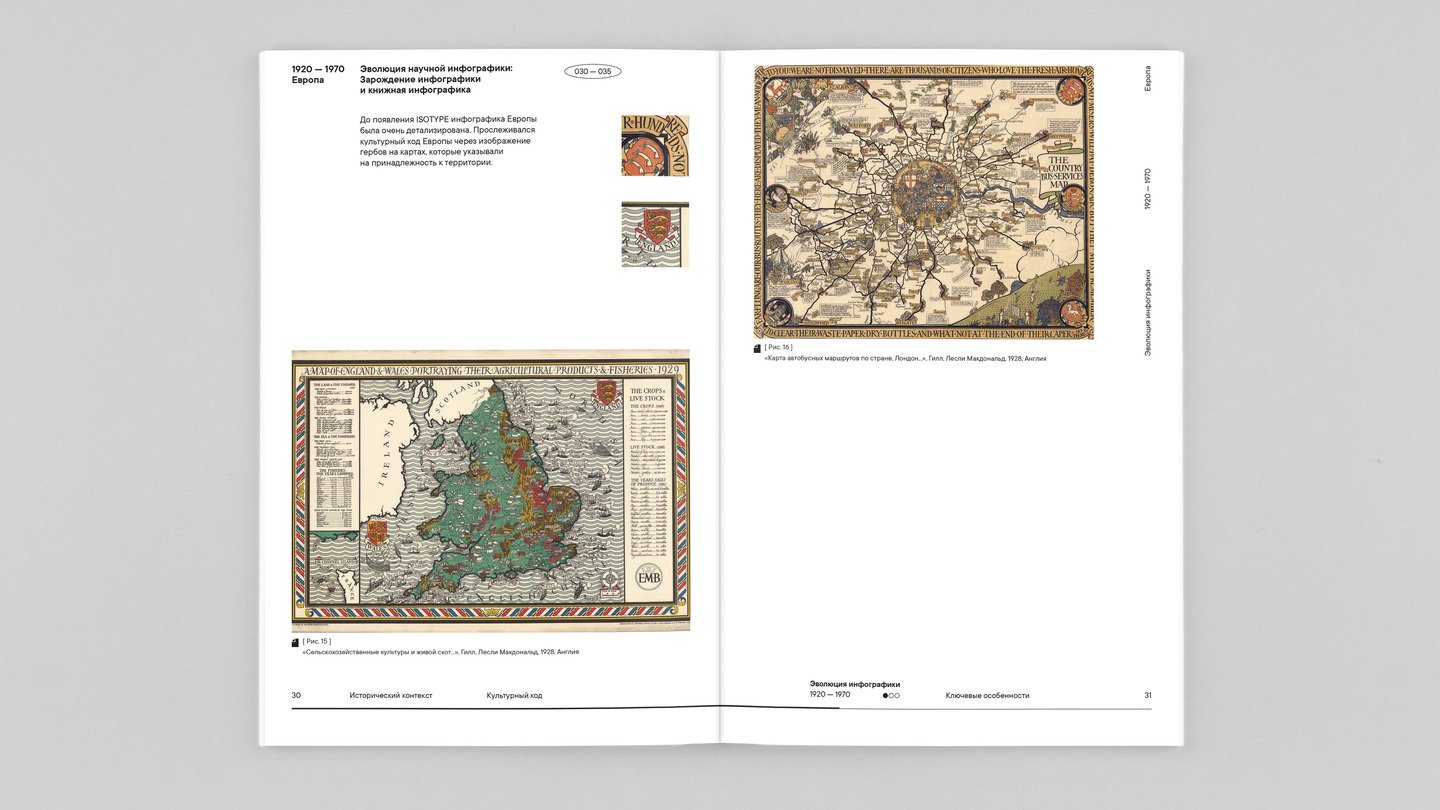Open the country bus services map image

pyautogui.click(x=924, y=202)
